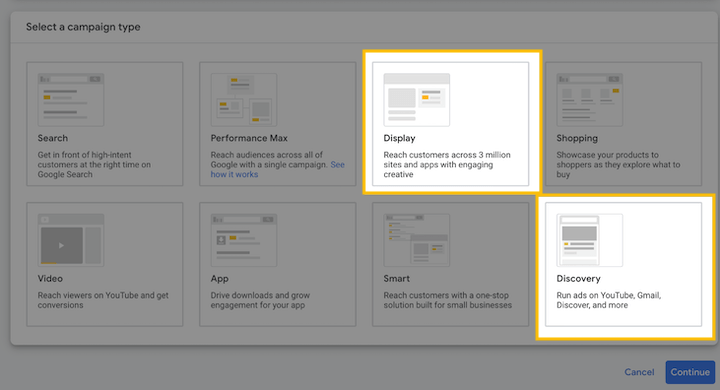Select the Smart campaign description text
Viewport: 720px width, 390px height.
[448, 300]
